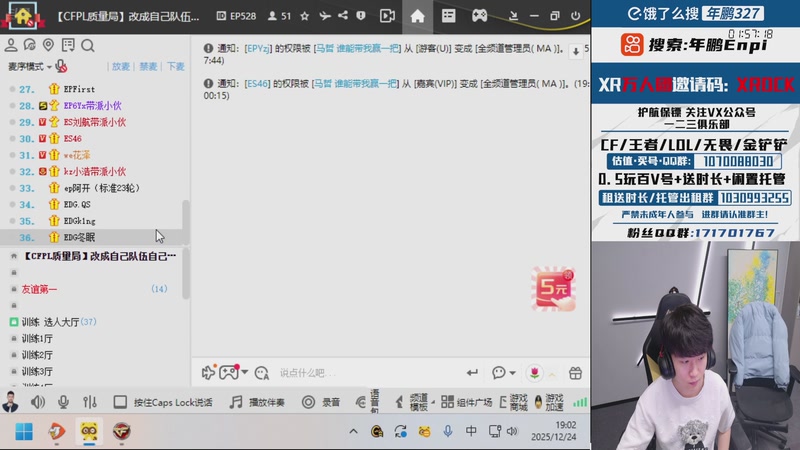The width and height of the screenshot is (800, 450).
Task: Open the headset chat icon in sidebar toolbar
Action: click(30, 45)
